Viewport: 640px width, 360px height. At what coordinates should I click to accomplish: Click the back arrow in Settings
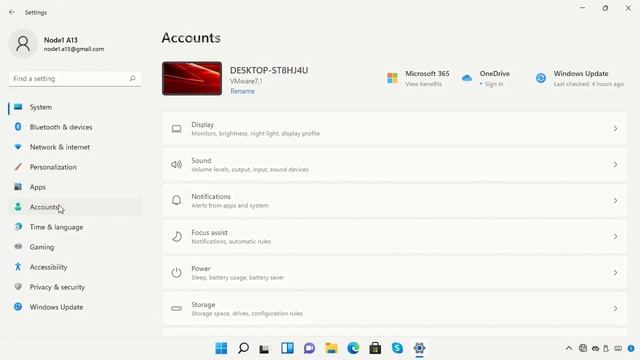(x=11, y=12)
